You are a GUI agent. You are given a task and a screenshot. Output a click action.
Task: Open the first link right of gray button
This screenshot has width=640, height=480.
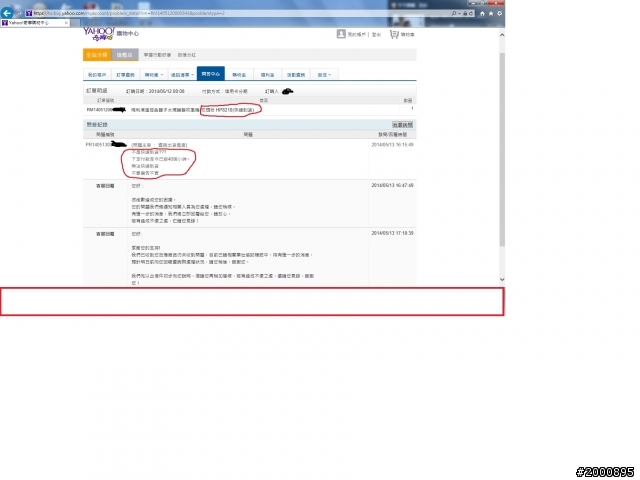pyautogui.click(x=157, y=55)
